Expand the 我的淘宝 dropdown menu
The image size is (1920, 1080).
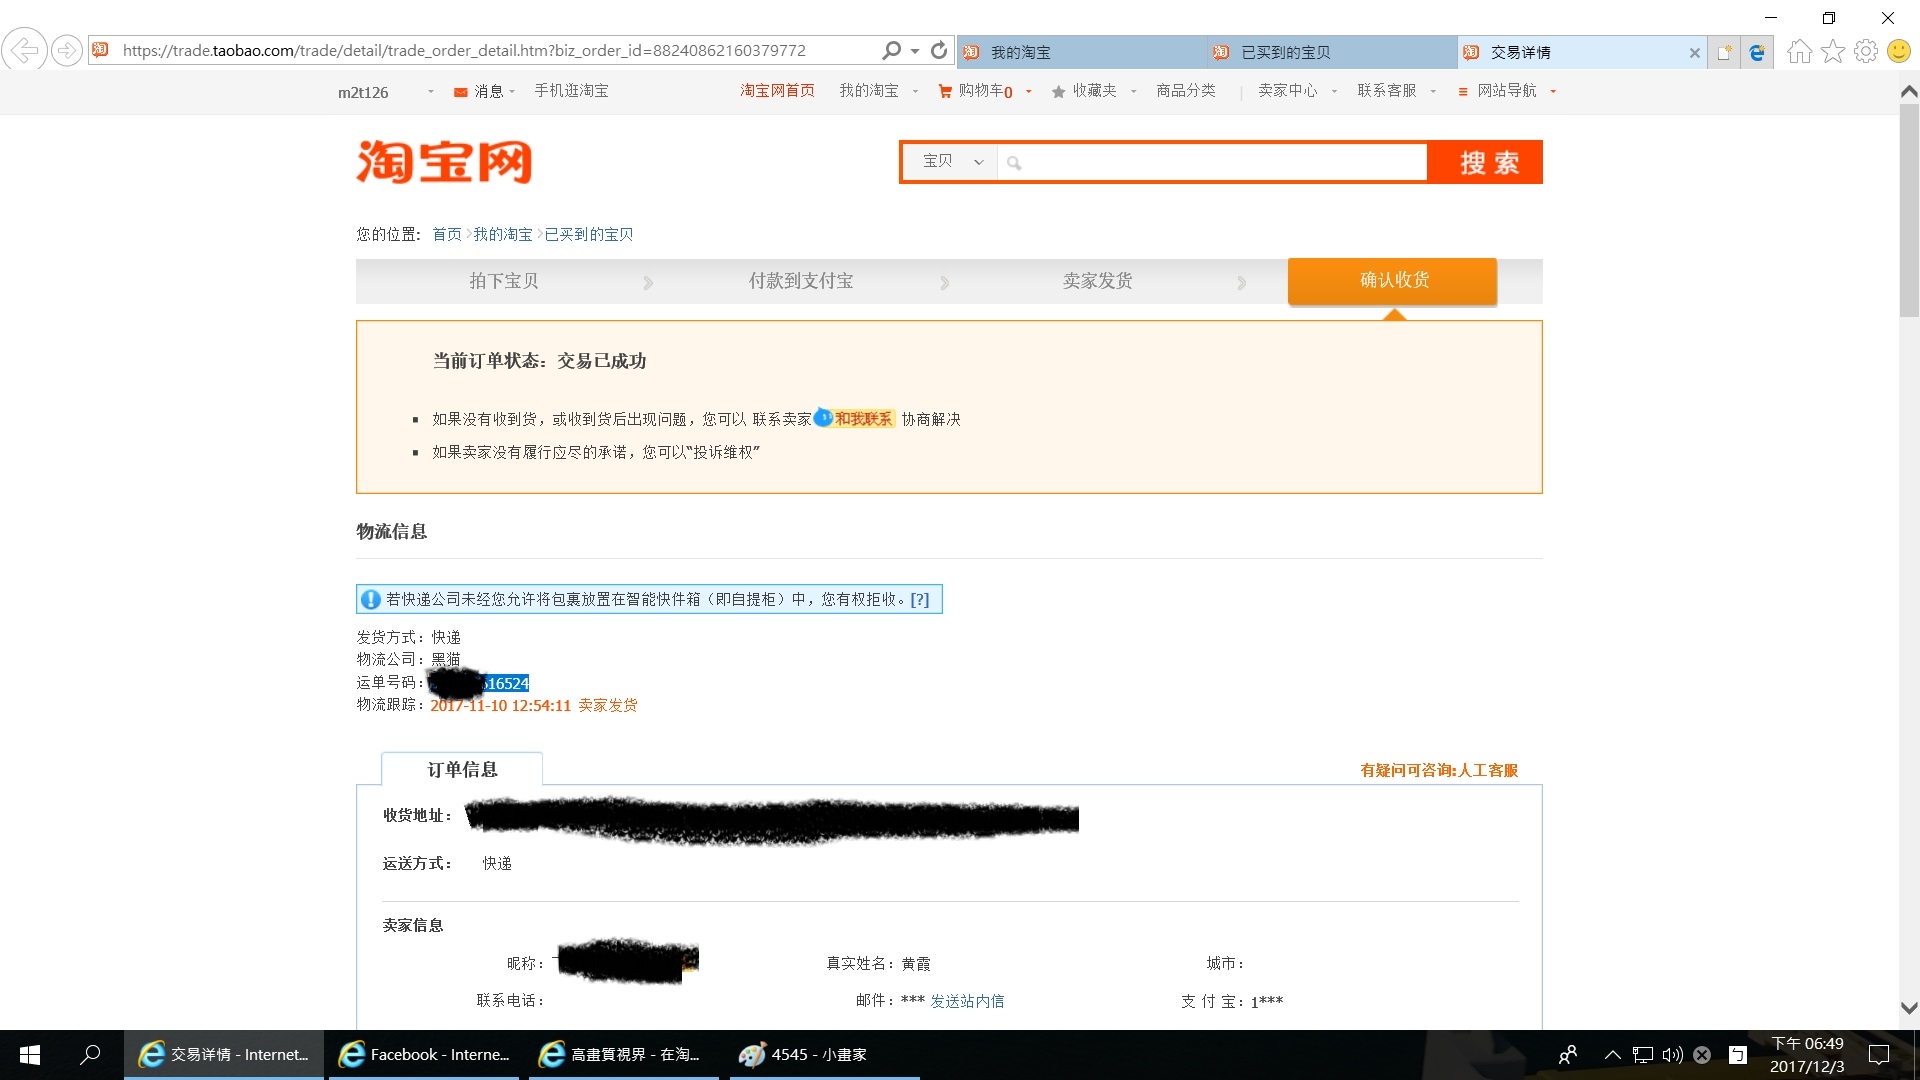pyautogui.click(x=915, y=91)
